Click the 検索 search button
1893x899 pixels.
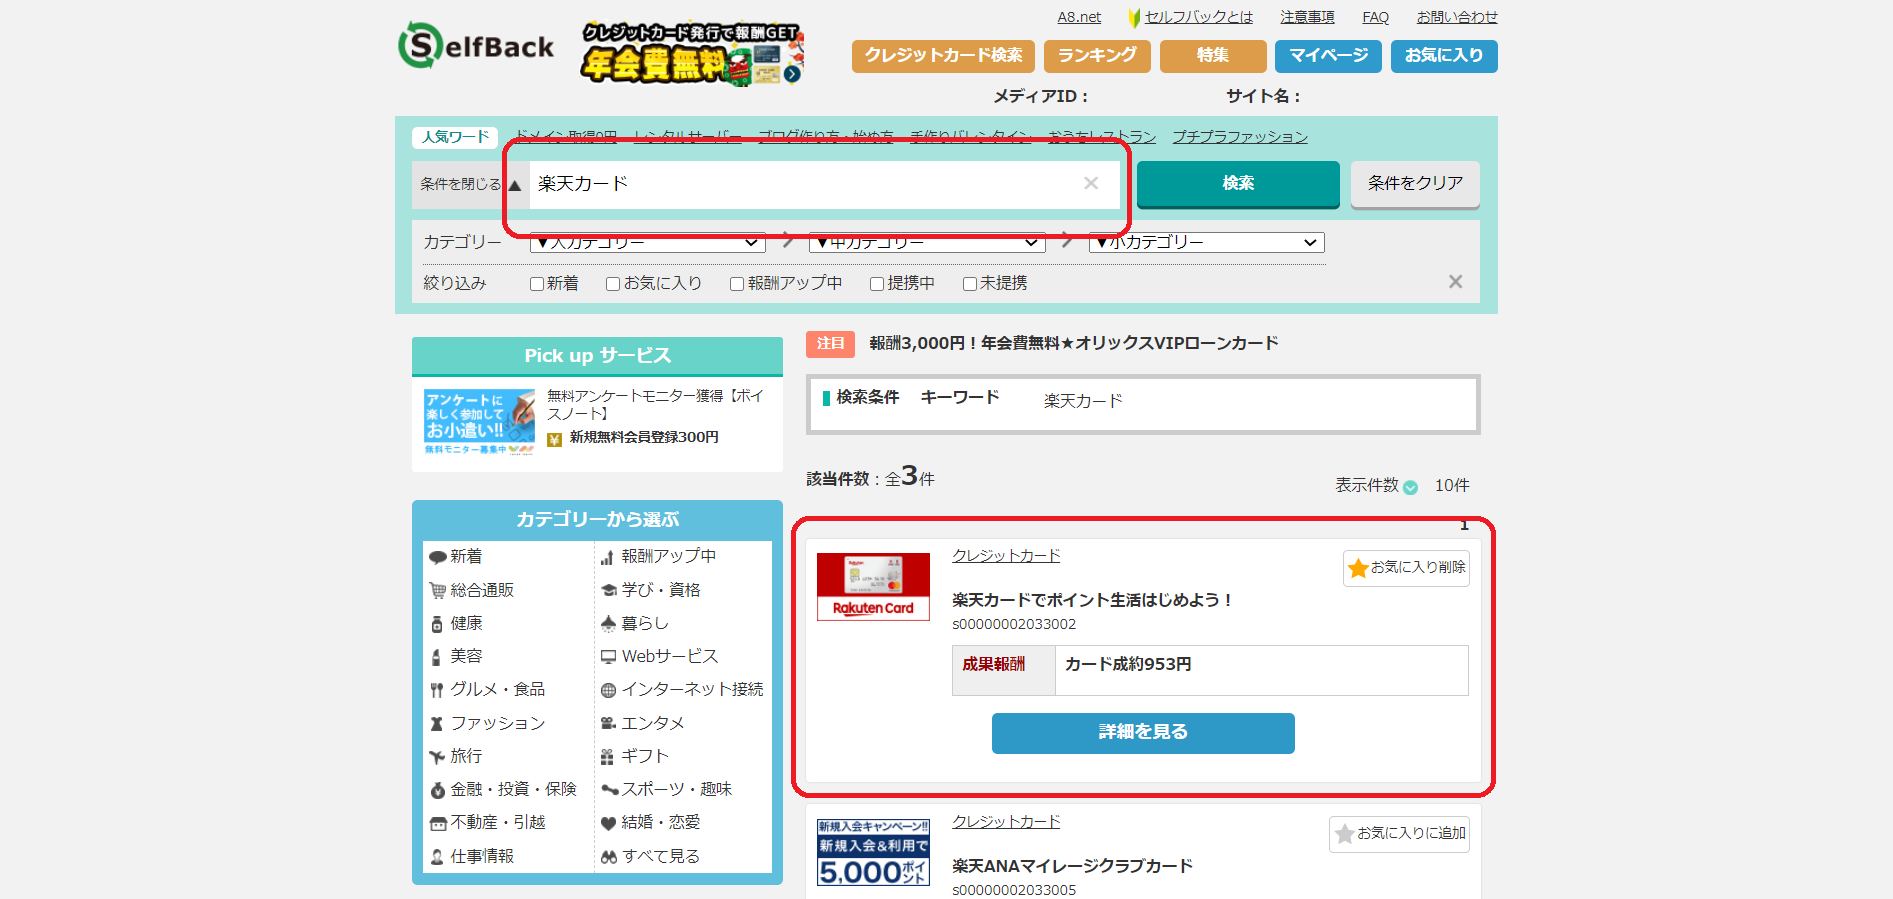click(x=1238, y=184)
